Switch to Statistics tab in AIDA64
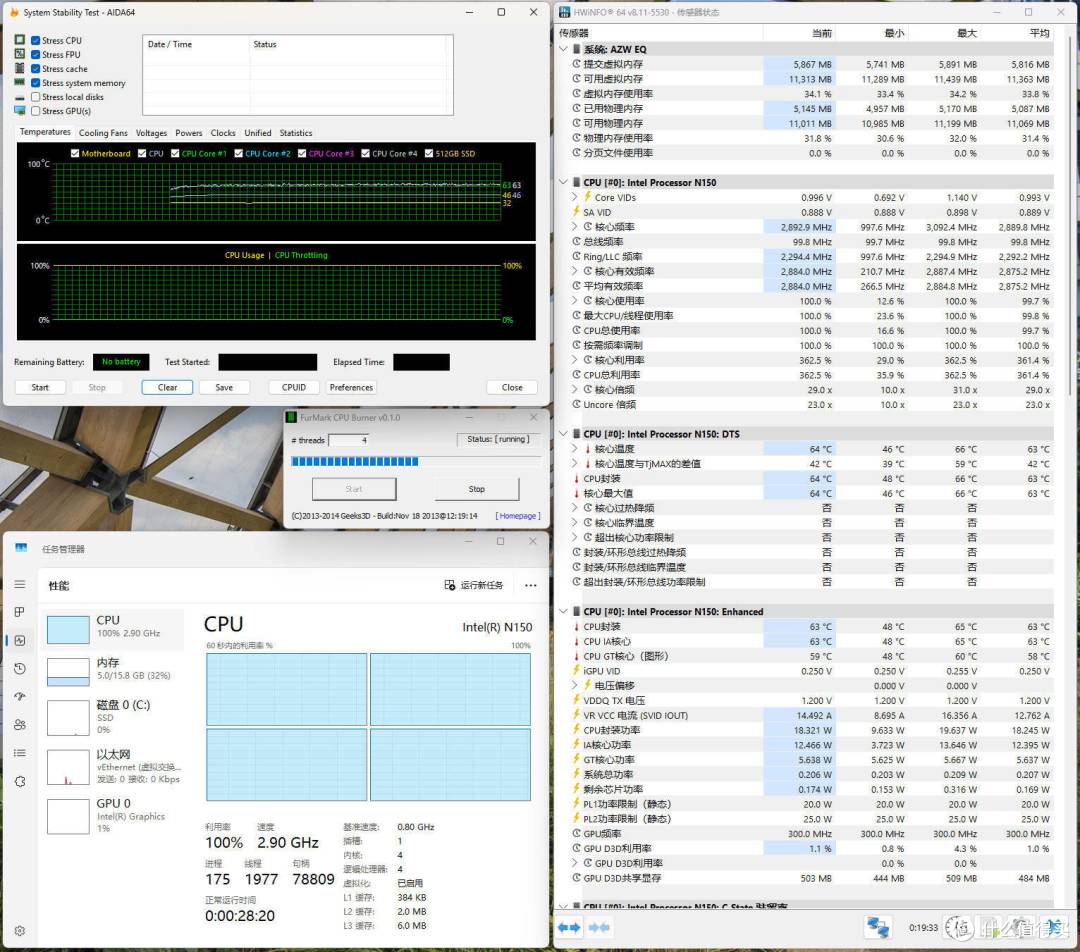Screen dimensions: 1080x952 click(295, 133)
